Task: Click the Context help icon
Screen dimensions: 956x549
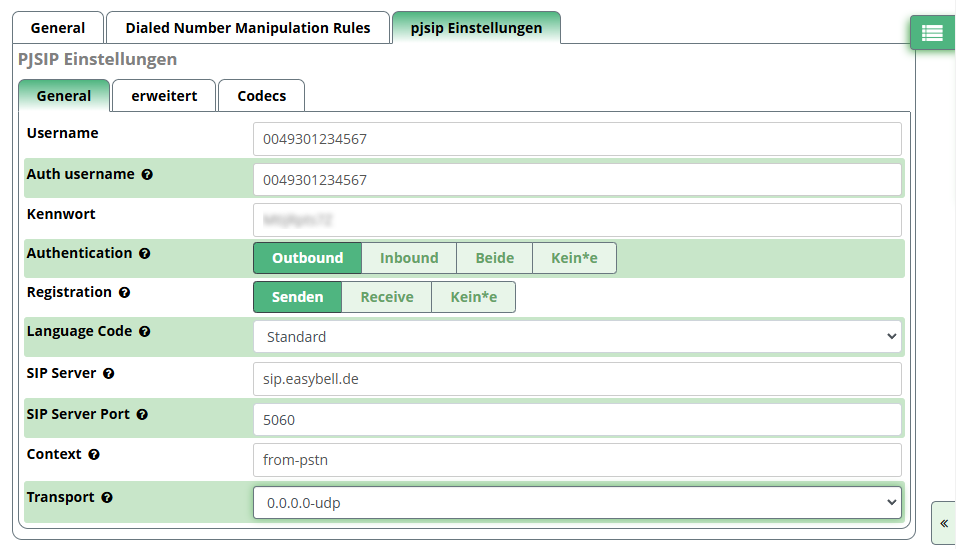Action: click(94, 455)
